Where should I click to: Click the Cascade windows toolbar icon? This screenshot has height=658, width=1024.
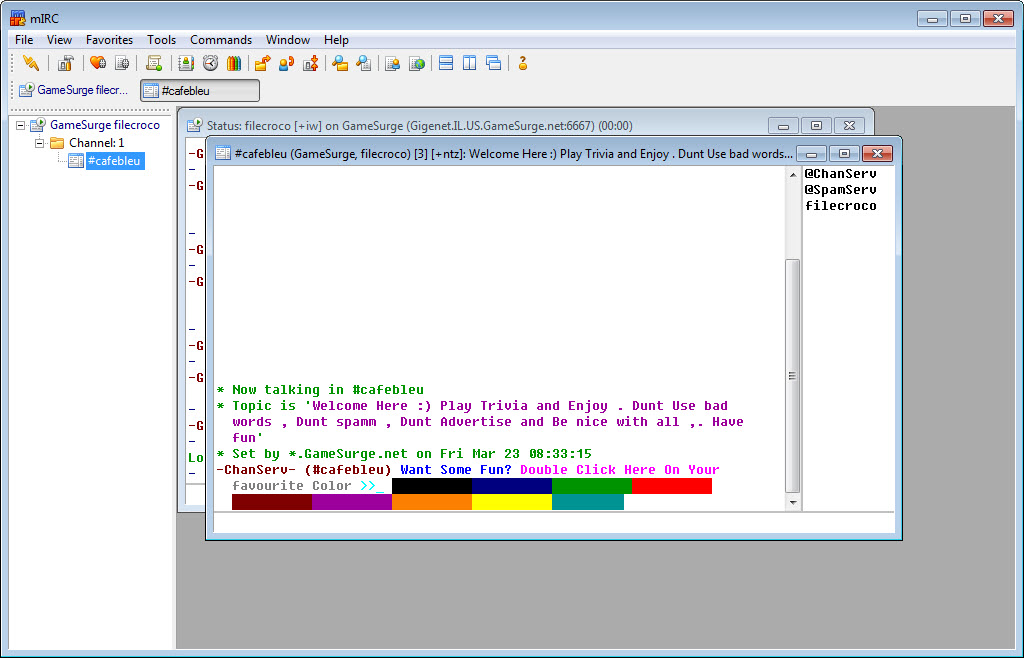494,64
